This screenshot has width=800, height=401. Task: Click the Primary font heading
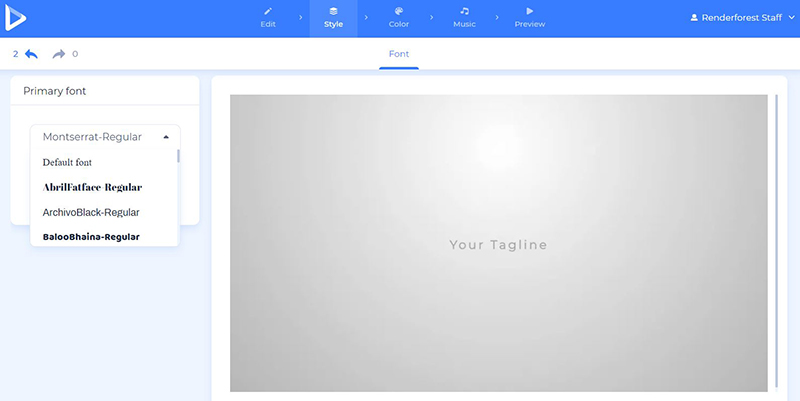[x=55, y=91]
